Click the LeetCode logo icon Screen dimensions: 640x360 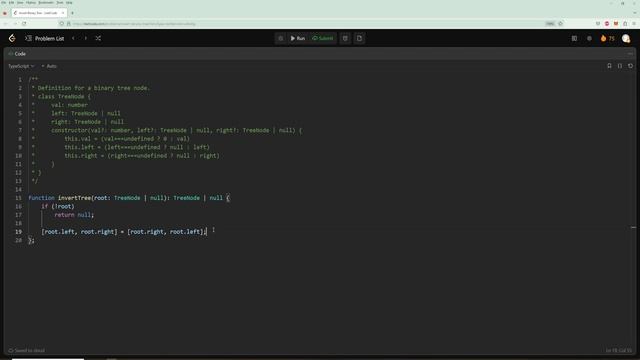point(12,38)
